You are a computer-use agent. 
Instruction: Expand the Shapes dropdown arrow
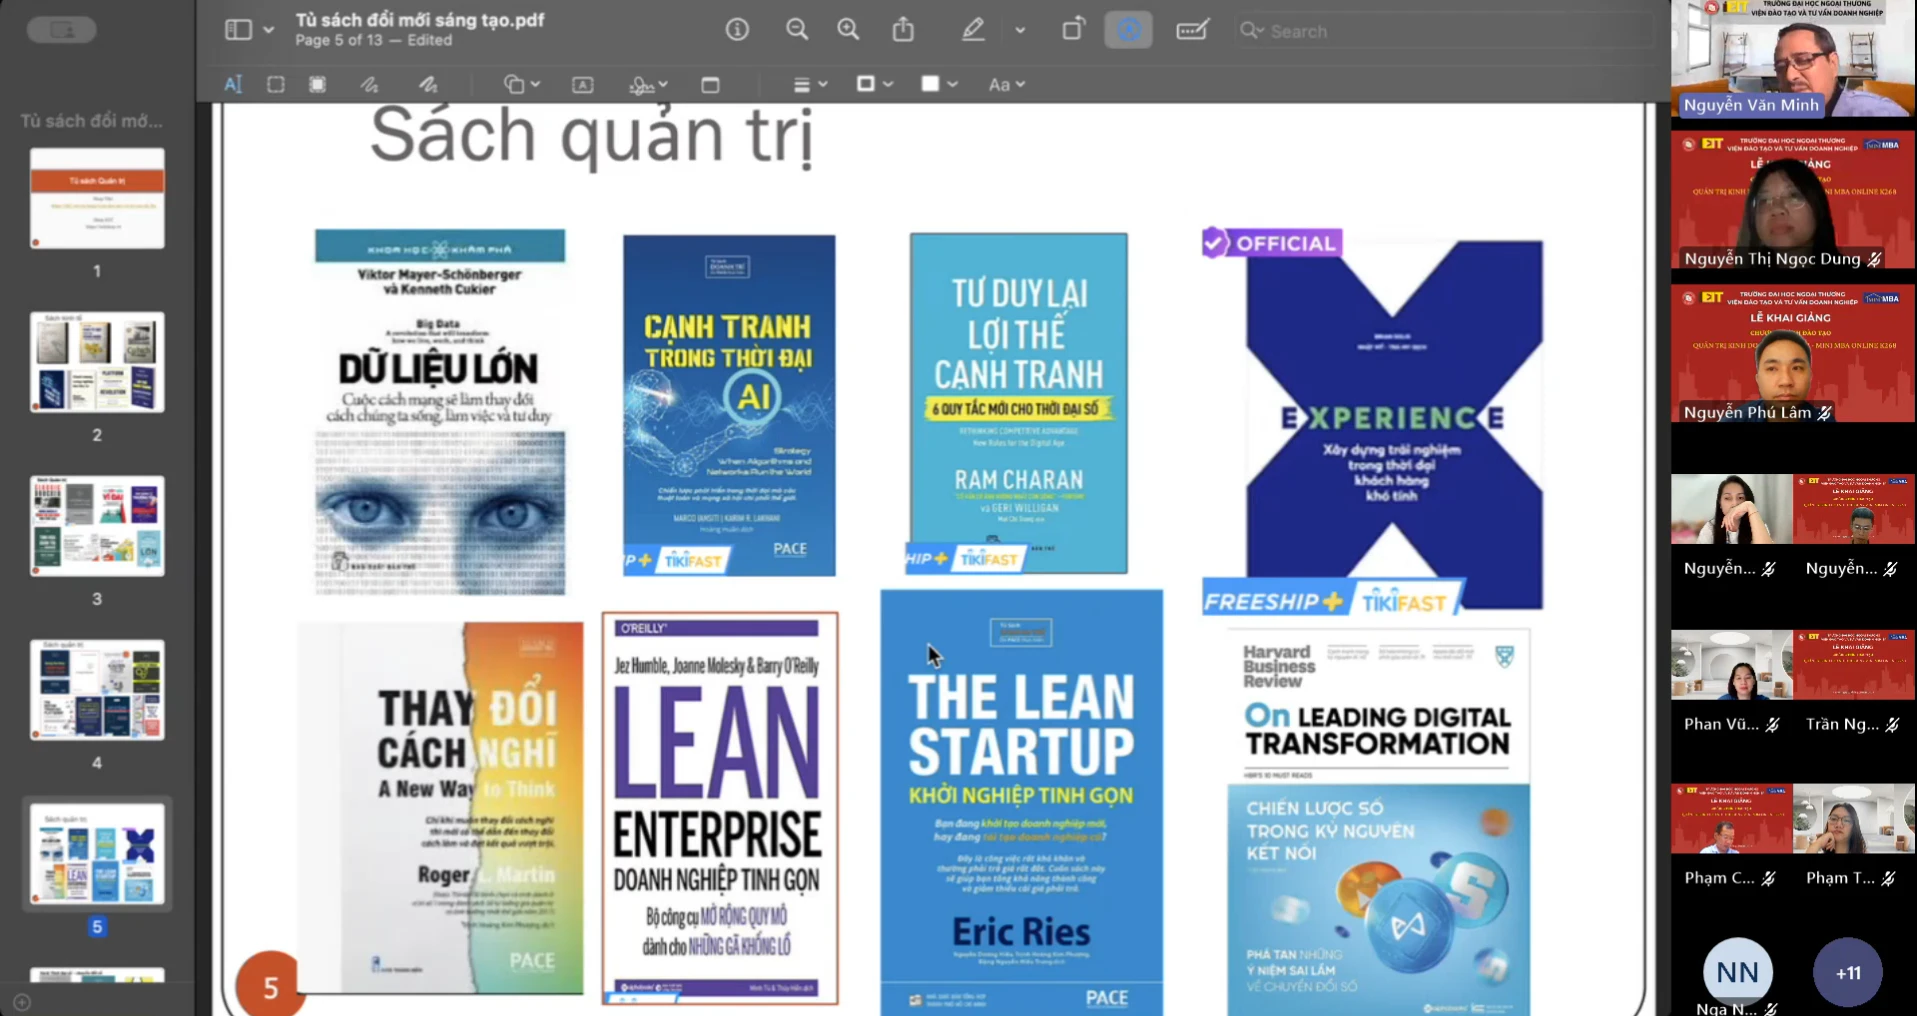pos(536,85)
